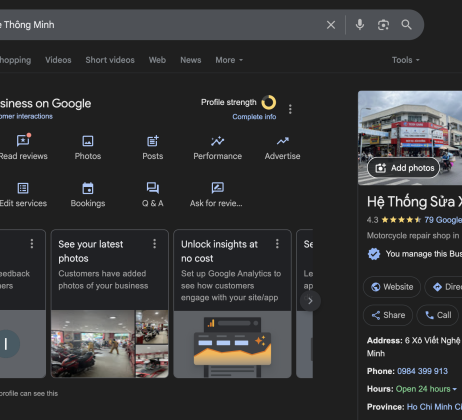Advance card carousel with next arrow
This screenshot has height=420, width=462.
click(x=310, y=301)
